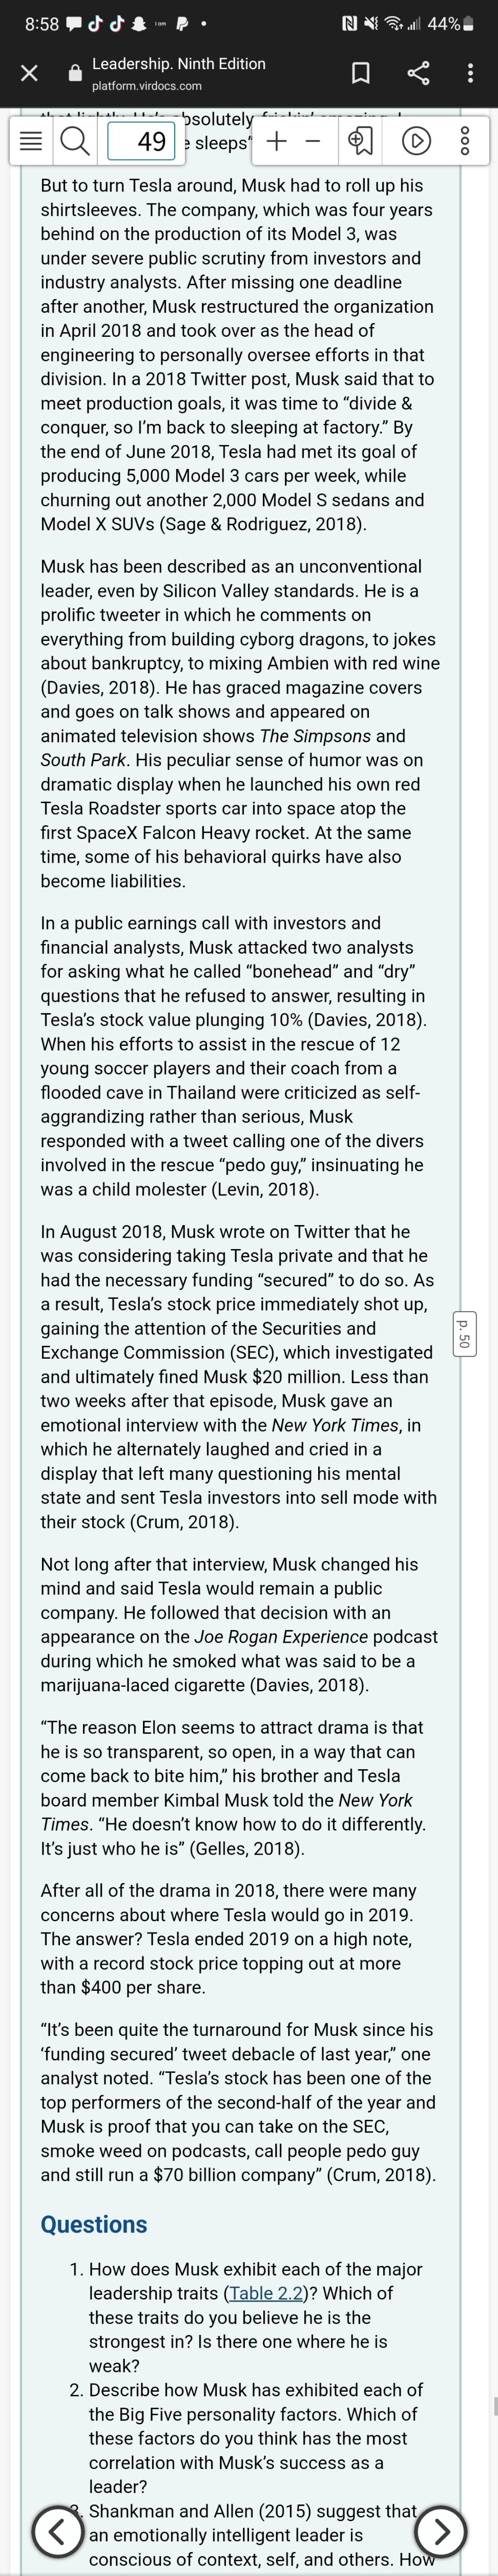Open the table of contents menu icon
The height and width of the screenshot is (2576, 498).
tap(31, 142)
